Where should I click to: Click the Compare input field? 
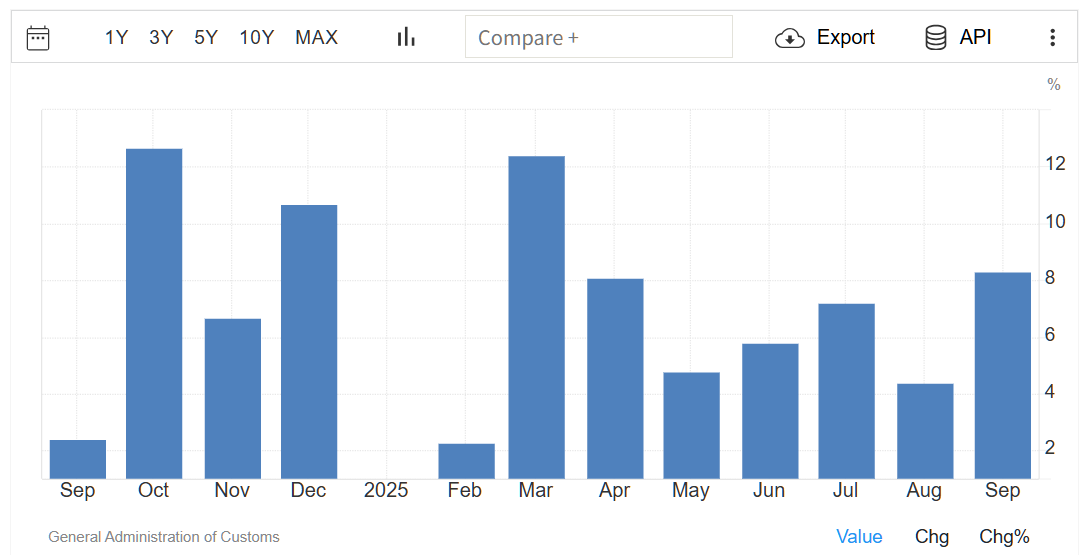pyautogui.click(x=598, y=37)
